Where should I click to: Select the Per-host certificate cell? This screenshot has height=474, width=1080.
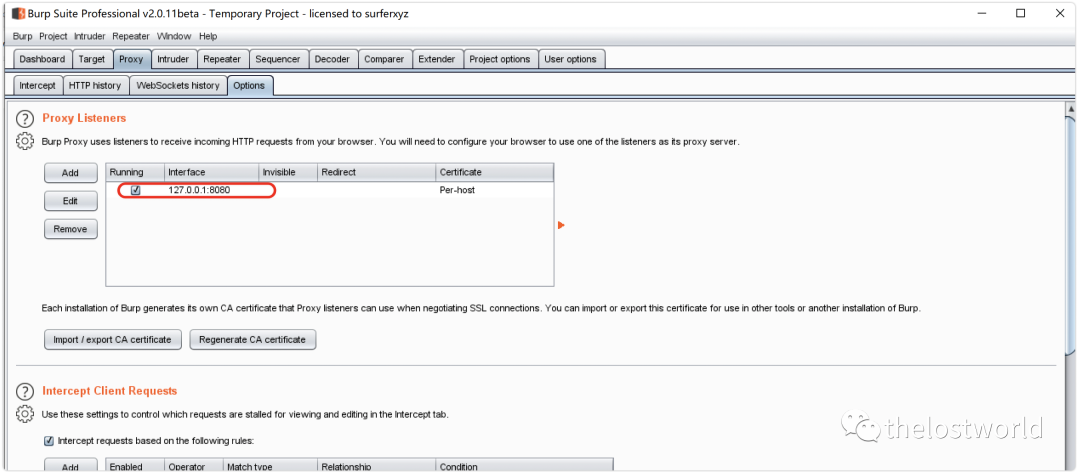point(495,190)
